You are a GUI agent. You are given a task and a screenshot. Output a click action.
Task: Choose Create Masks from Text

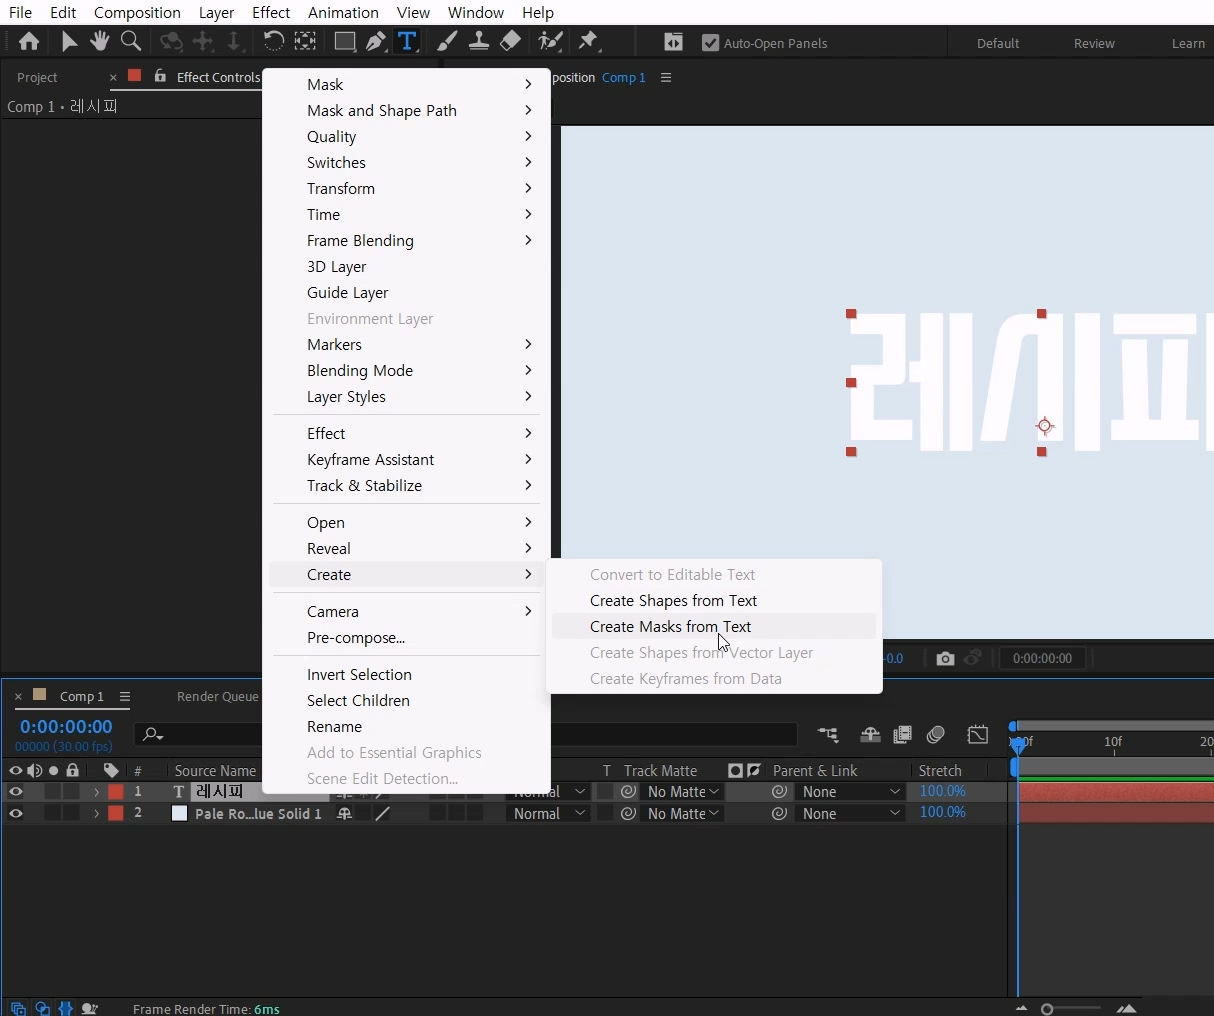click(714, 627)
